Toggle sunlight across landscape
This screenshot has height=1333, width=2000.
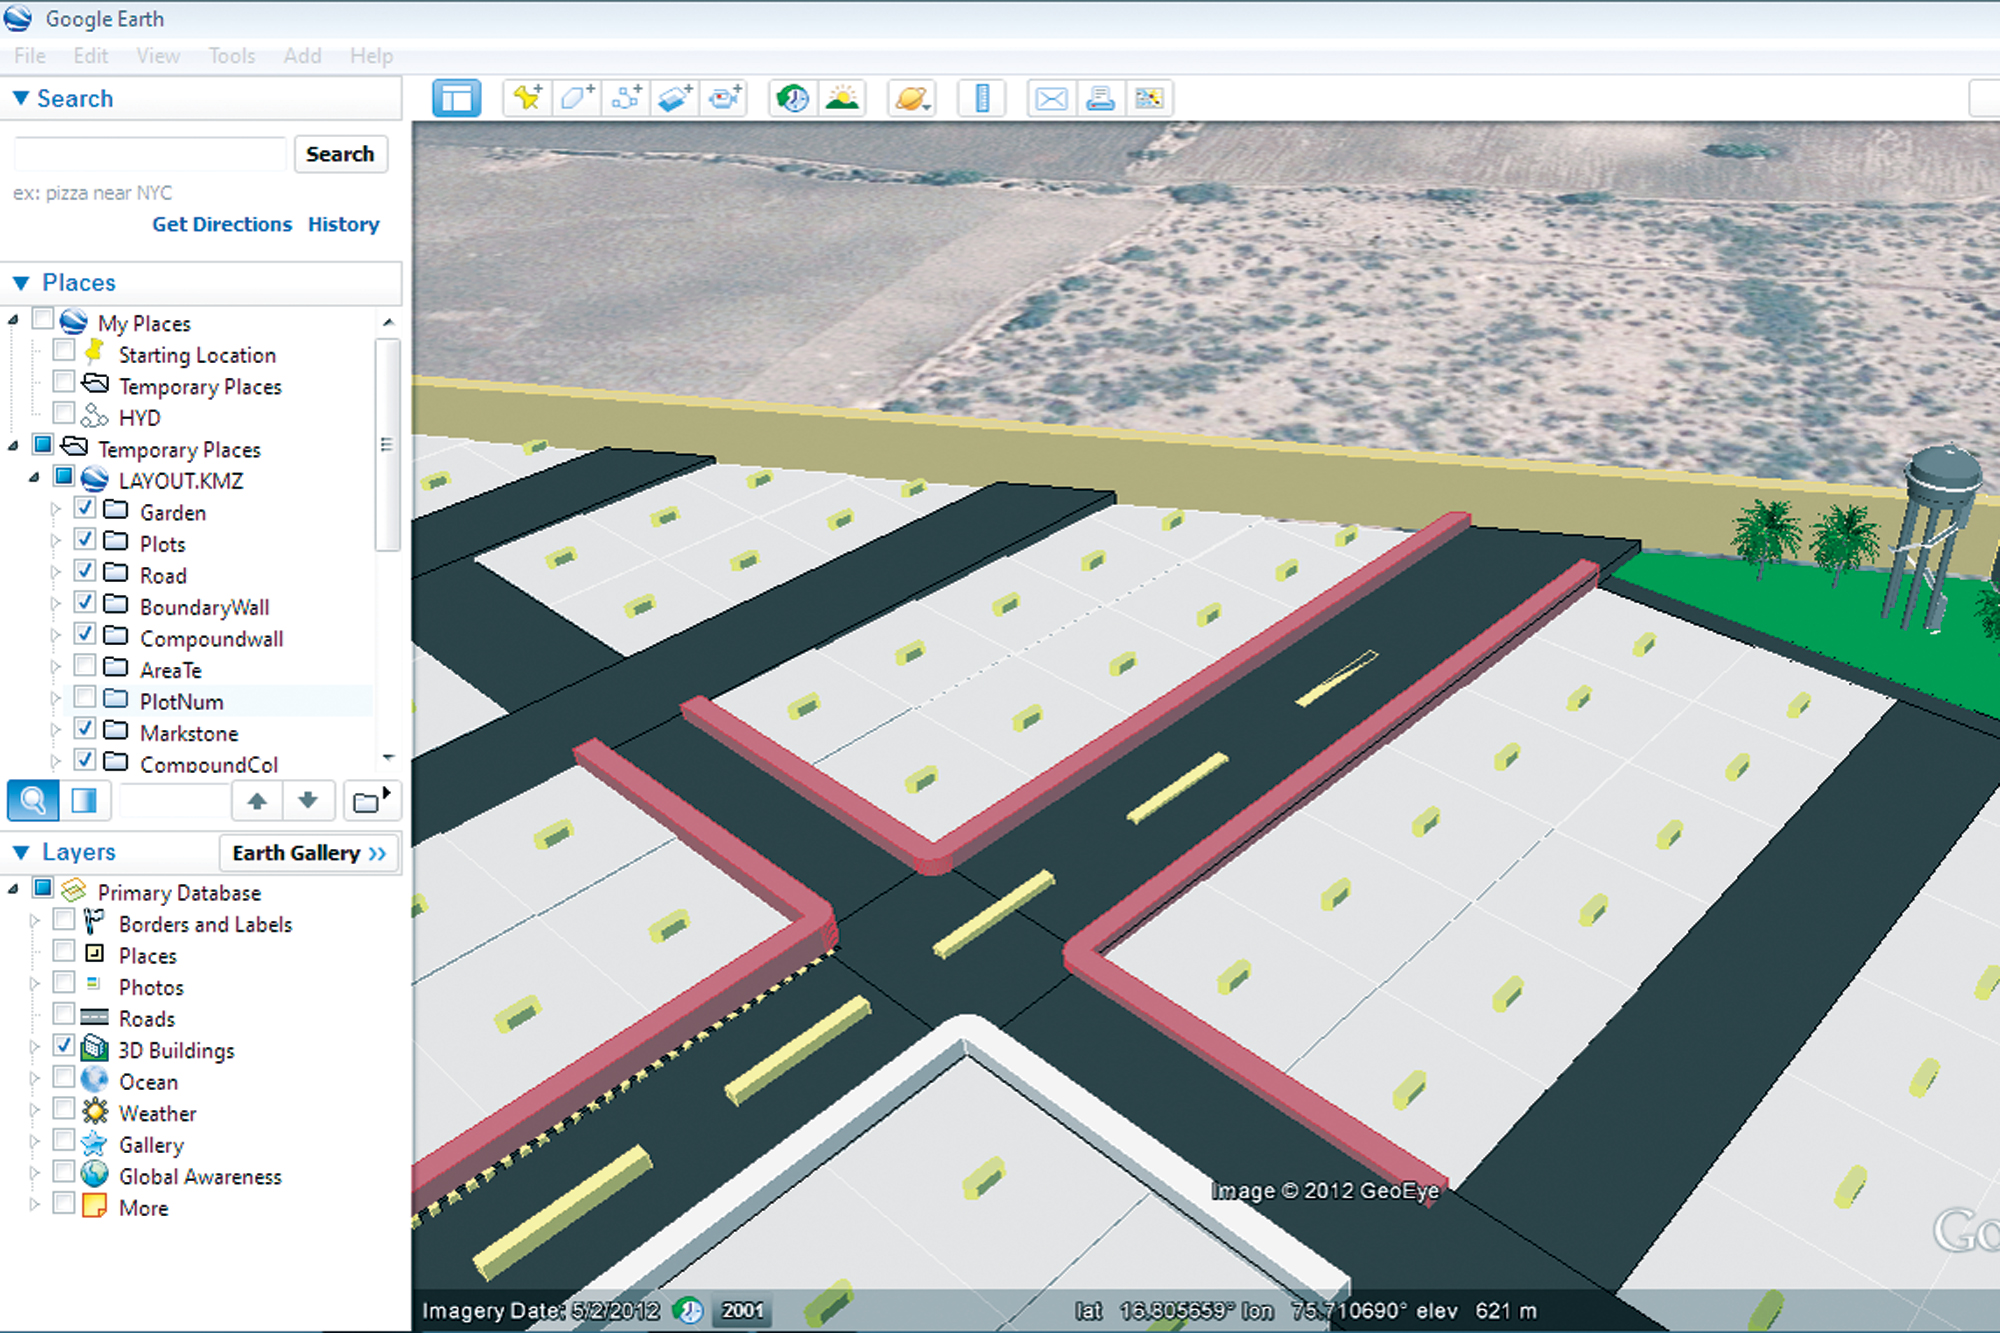(x=842, y=98)
